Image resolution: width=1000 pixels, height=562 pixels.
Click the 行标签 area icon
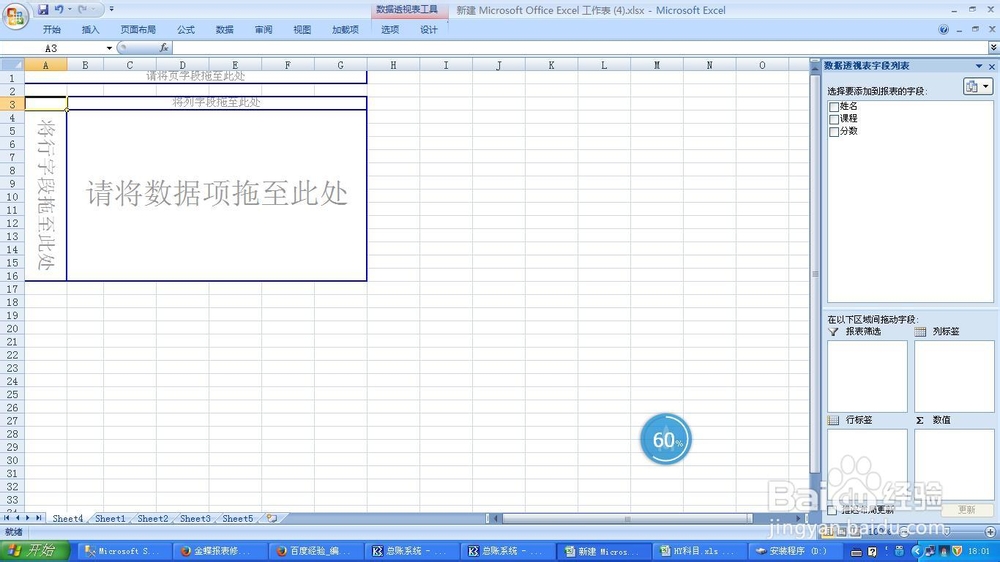833,420
